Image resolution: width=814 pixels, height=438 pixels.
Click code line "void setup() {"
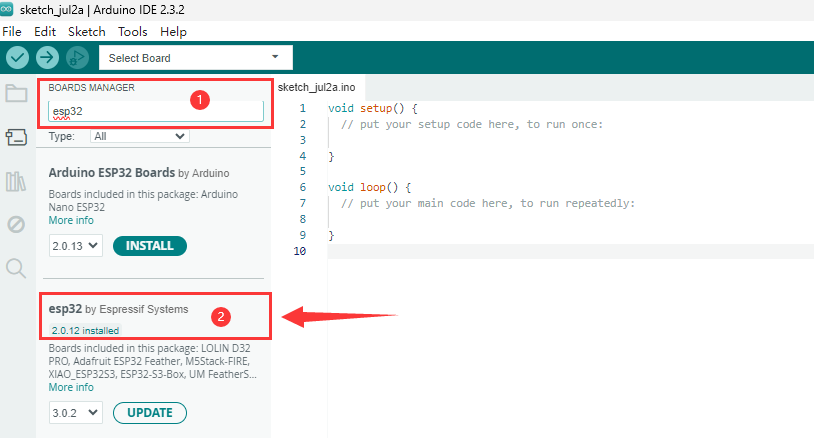(373, 108)
